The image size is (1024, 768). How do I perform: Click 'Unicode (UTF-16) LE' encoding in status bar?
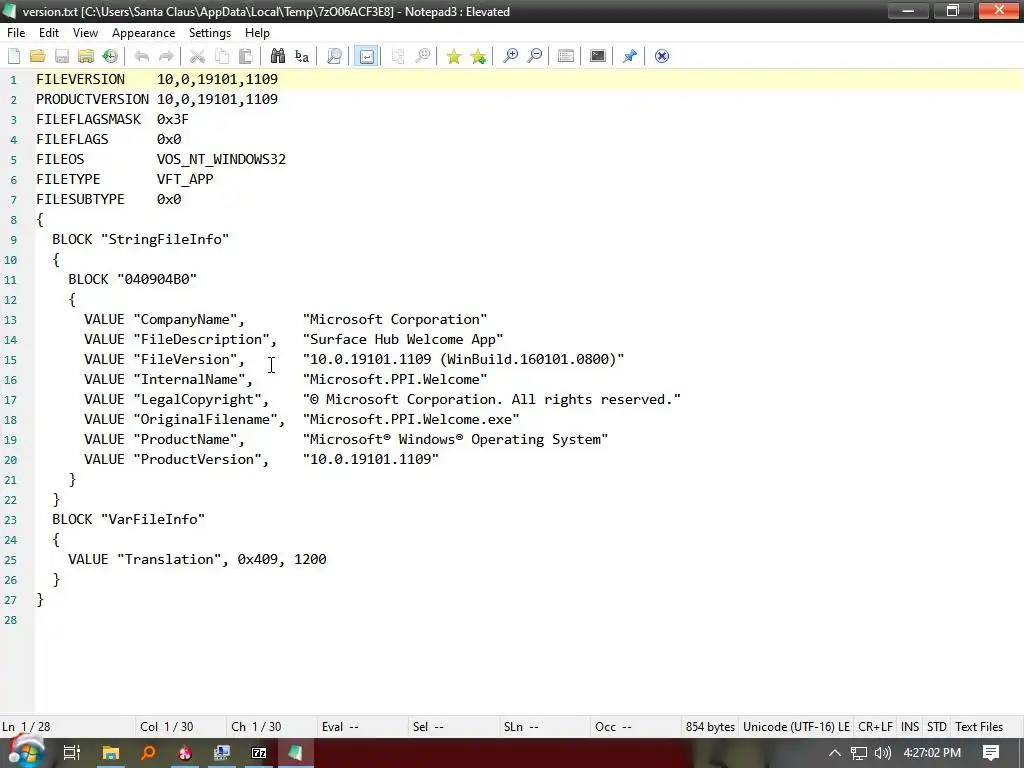(x=796, y=727)
